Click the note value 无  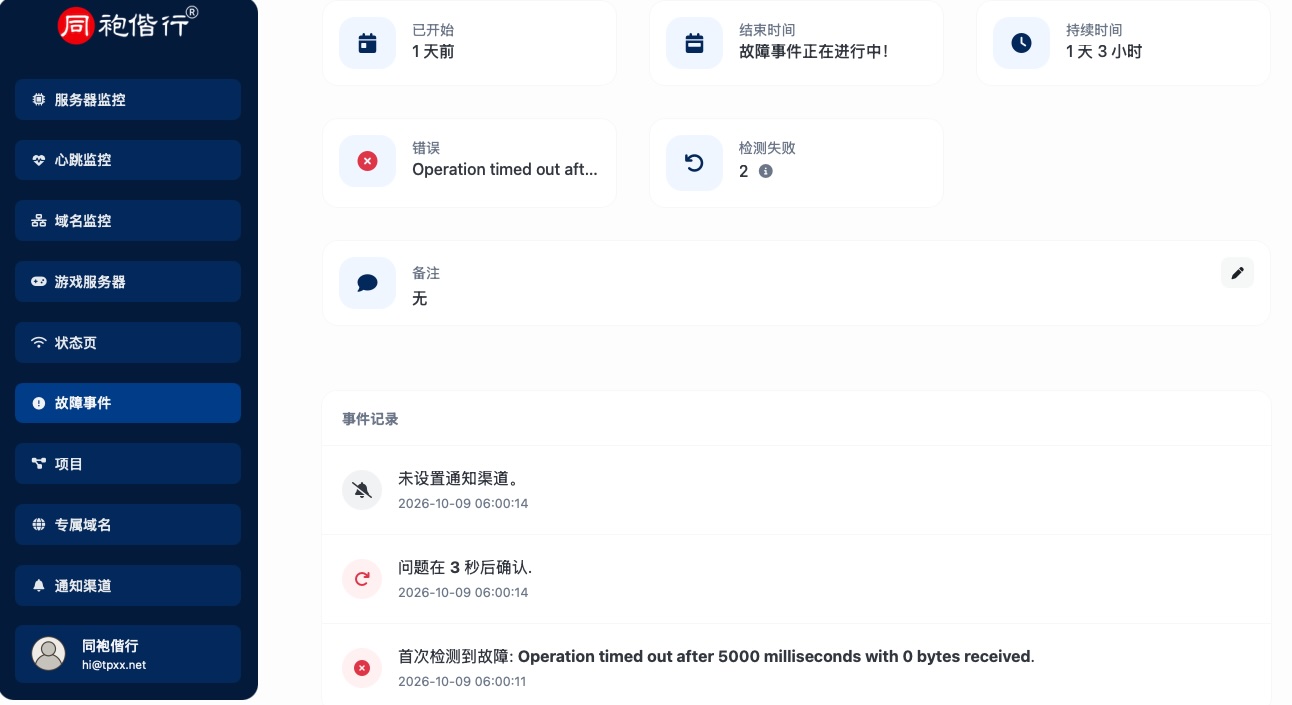point(420,299)
